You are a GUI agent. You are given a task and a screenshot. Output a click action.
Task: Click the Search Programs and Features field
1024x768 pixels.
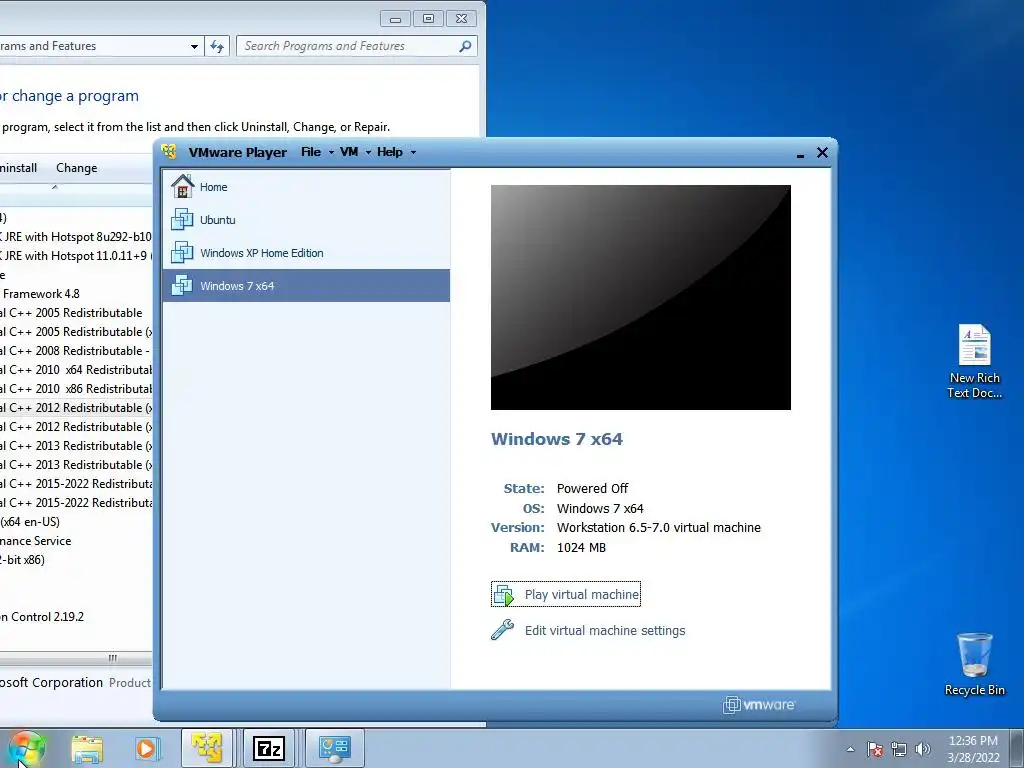(x=357, y=46)
